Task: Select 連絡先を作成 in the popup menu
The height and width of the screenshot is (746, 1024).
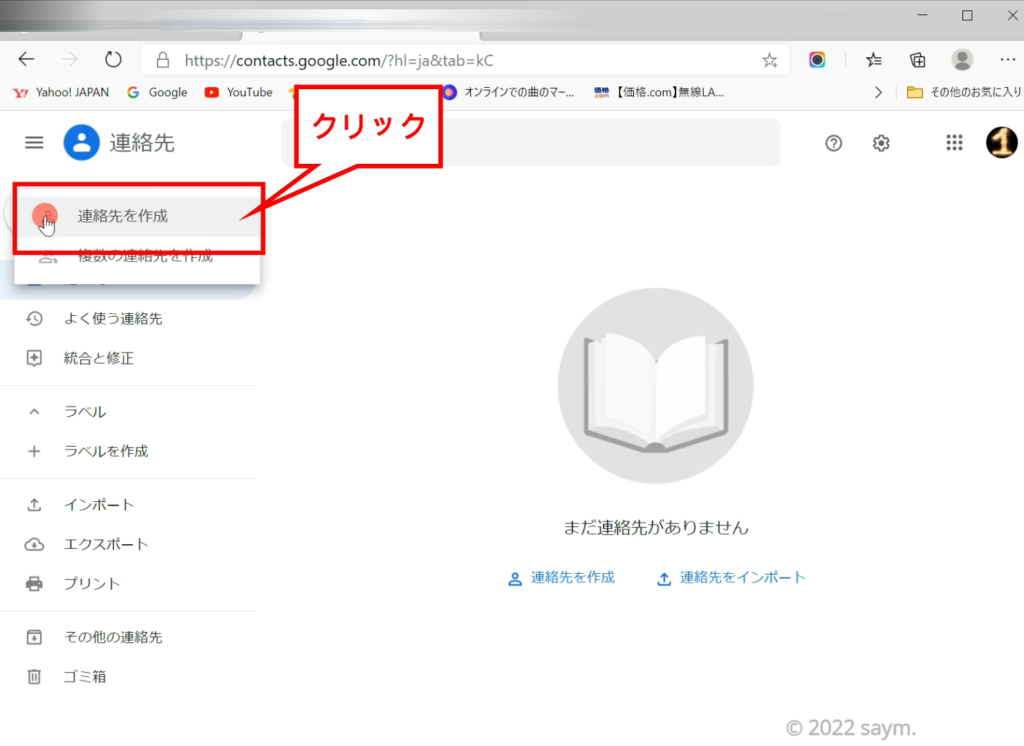Action: 123,216
